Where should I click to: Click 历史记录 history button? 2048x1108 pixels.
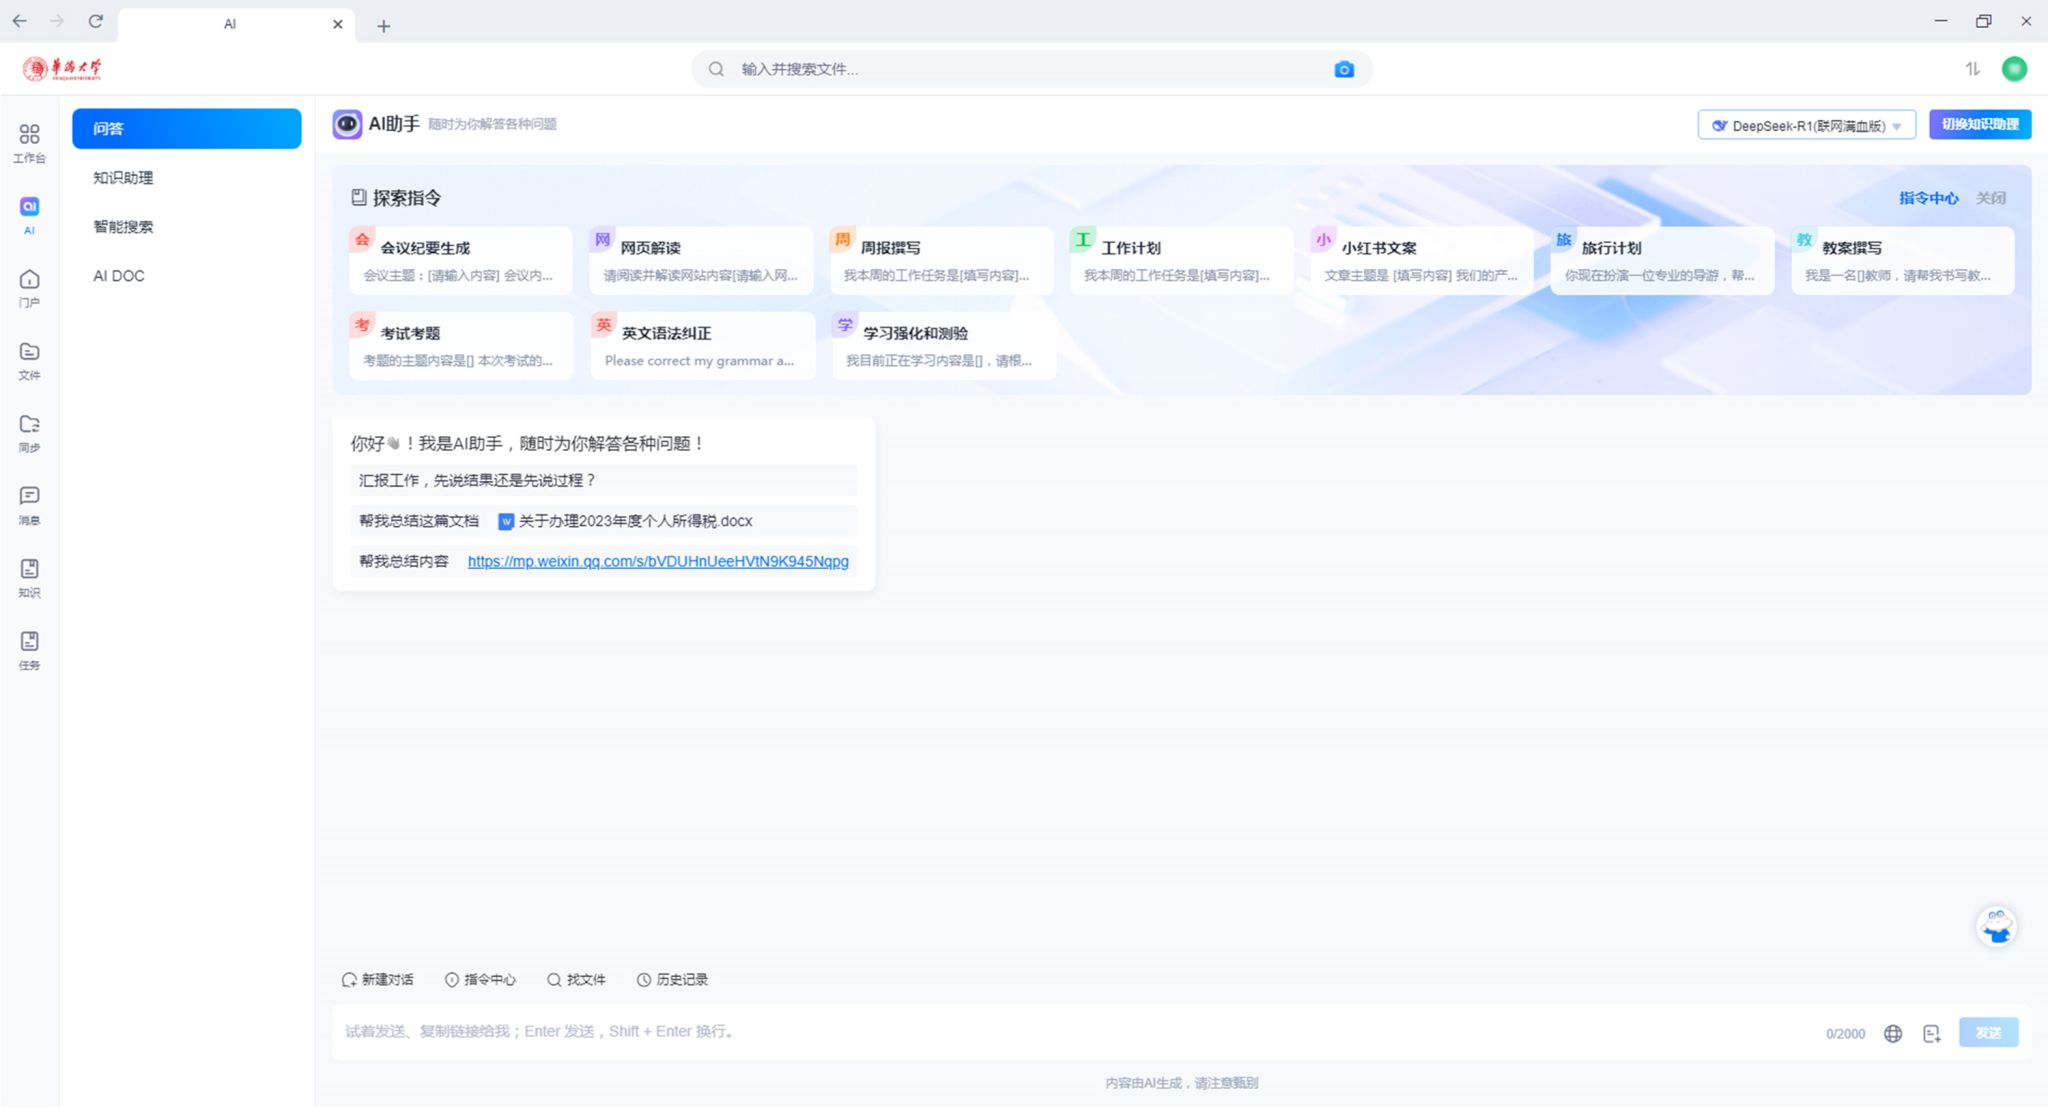pos(672,980)
